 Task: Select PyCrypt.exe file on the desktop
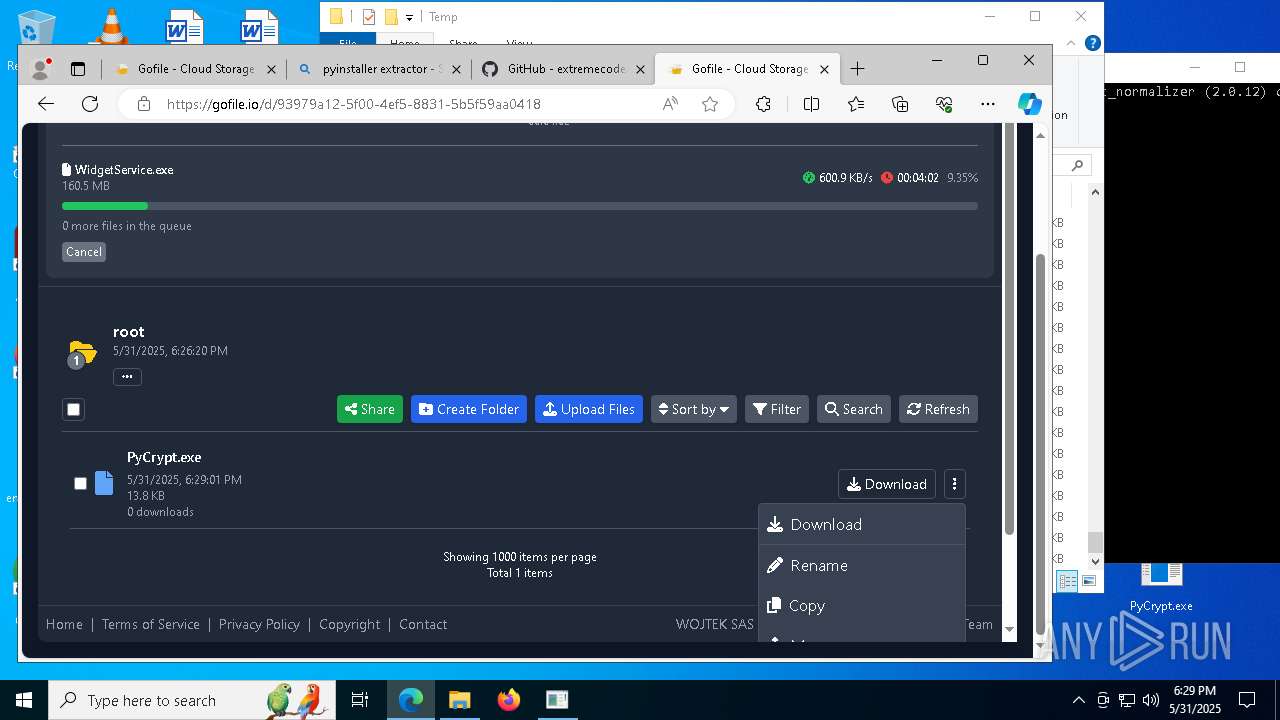coord(1161,588)
